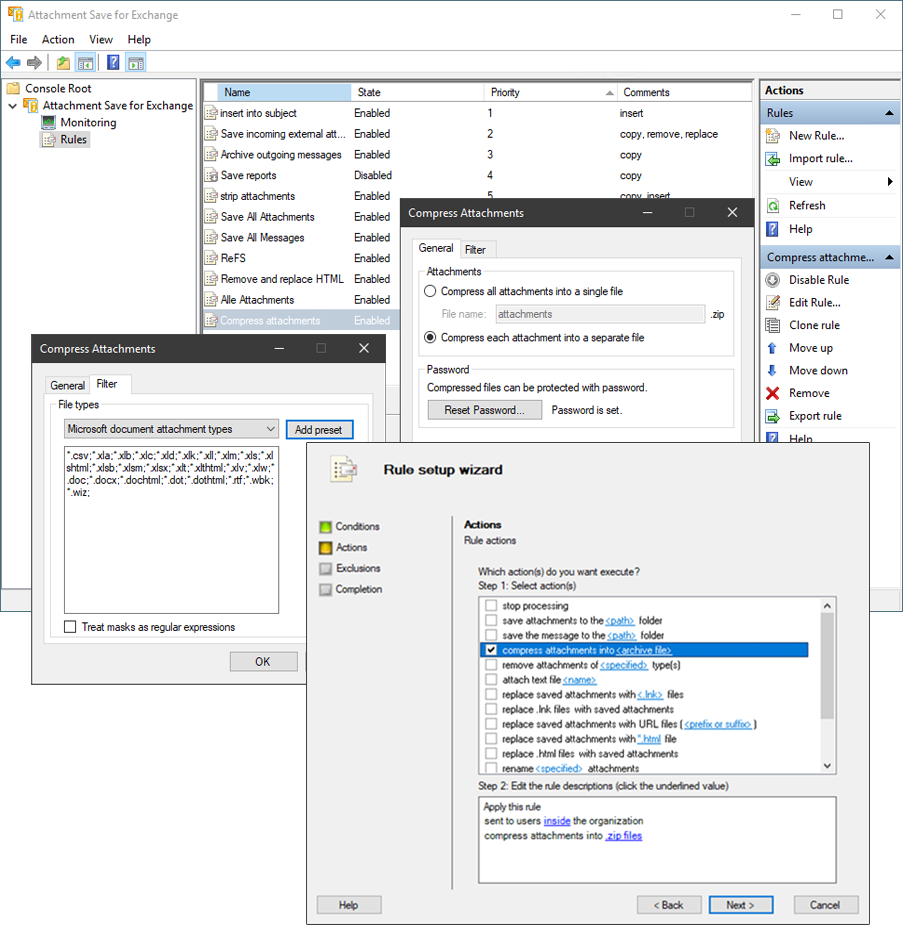
Task: Click the red Remove X icon
Action: pos(773,393)
